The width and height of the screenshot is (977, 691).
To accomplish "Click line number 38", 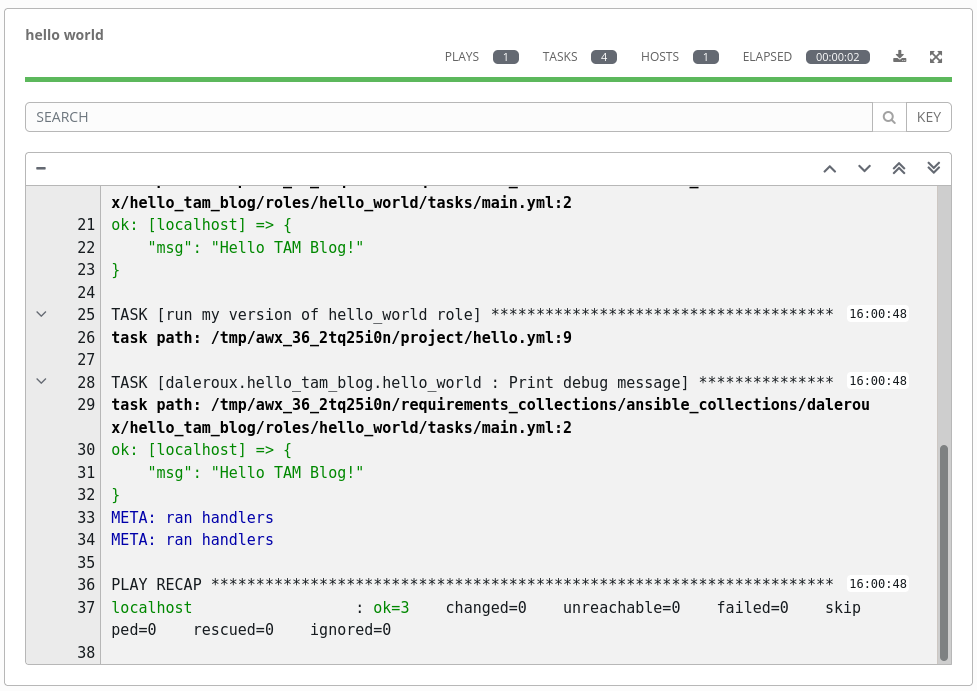I will (x=86, y=652).
